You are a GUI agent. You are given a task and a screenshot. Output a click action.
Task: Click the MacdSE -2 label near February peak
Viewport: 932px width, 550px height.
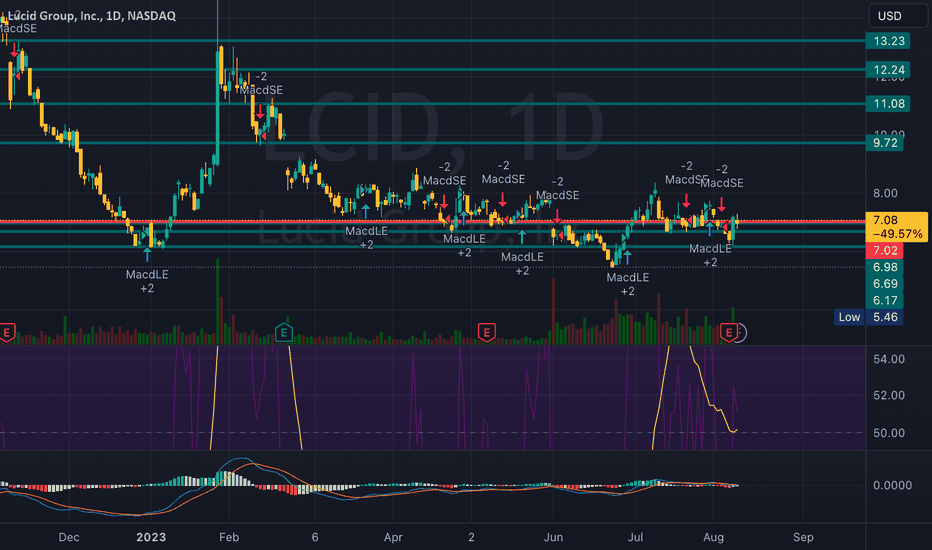coord(262,83)
